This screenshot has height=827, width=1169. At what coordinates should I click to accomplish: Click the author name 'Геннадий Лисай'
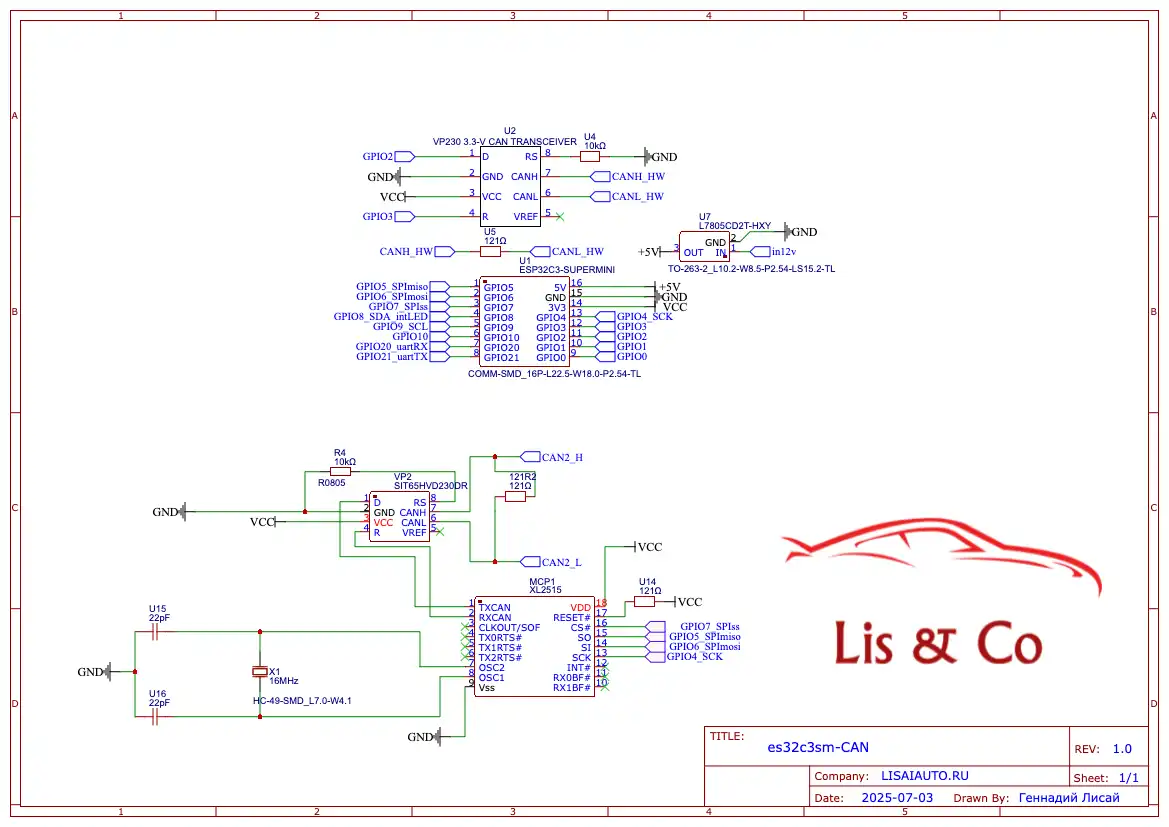(1069, 798)
